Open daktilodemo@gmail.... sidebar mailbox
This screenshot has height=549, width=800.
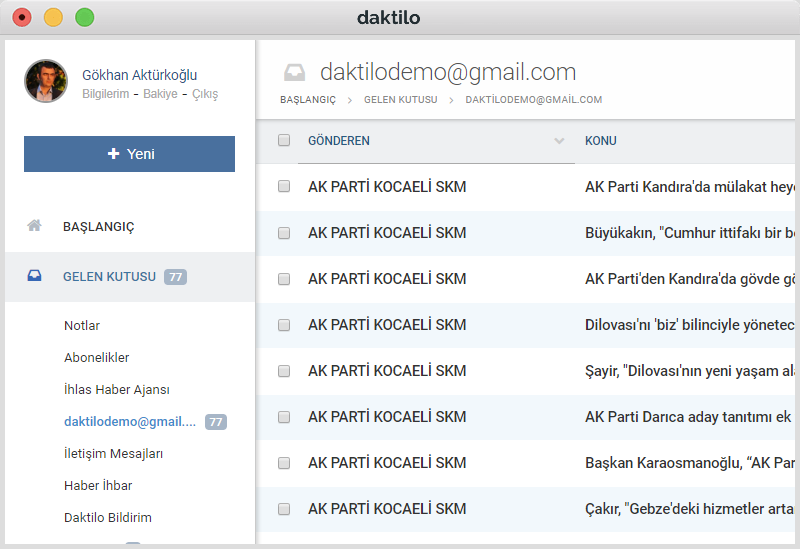(130, 421)
